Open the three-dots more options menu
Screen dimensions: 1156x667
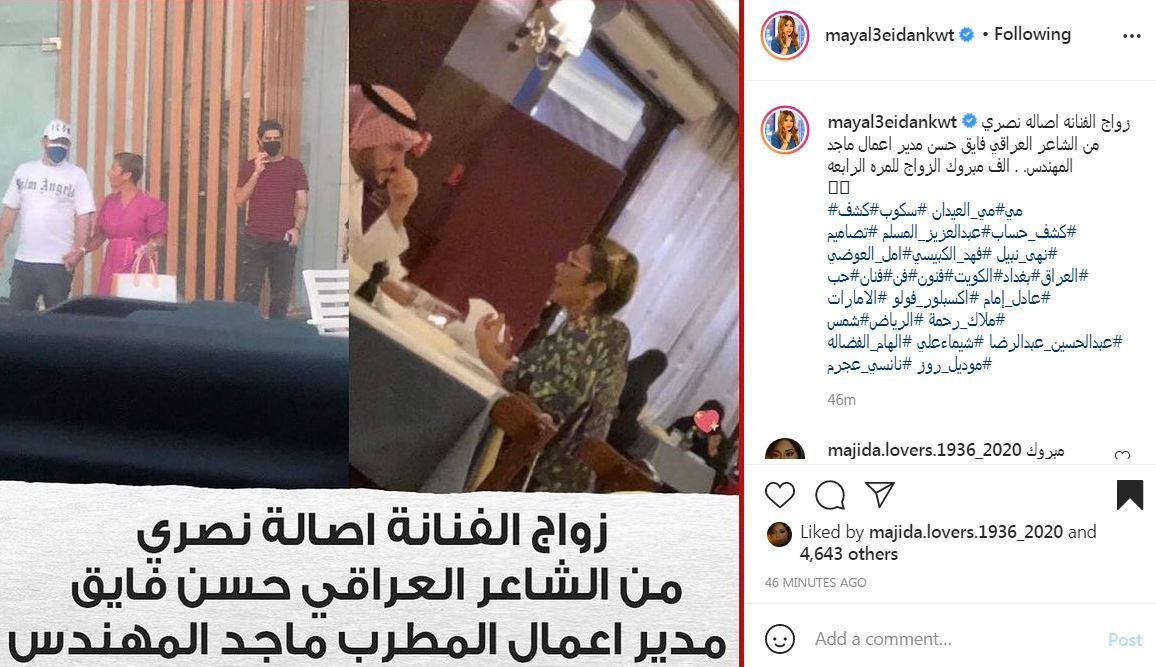click(x=1132, y=35)
